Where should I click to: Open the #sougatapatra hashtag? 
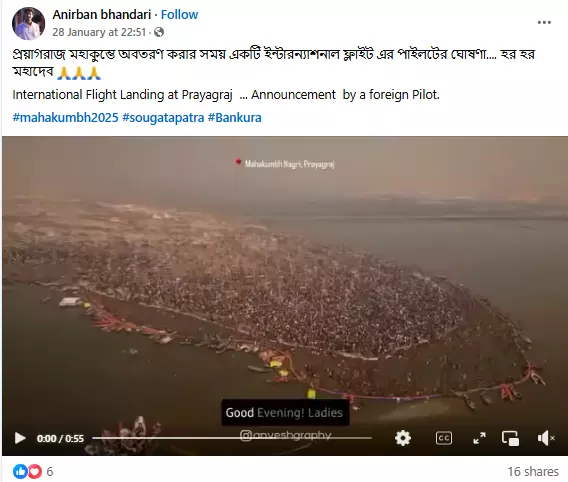tap(163, 117)
